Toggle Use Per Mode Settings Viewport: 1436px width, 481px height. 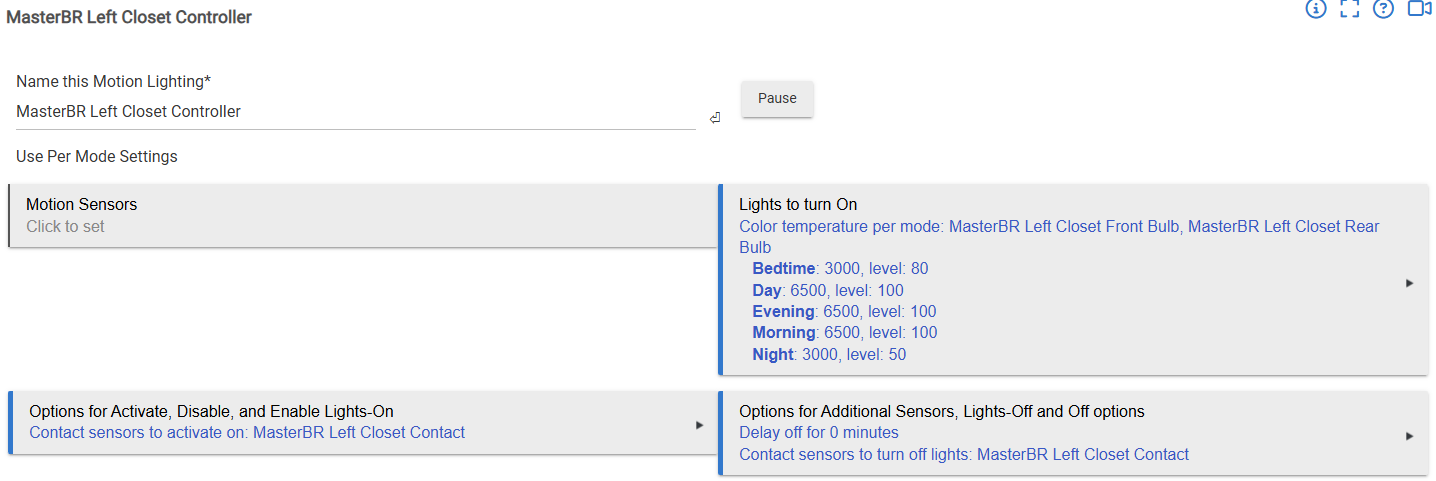pyautogui.click(x=97, y=157)
